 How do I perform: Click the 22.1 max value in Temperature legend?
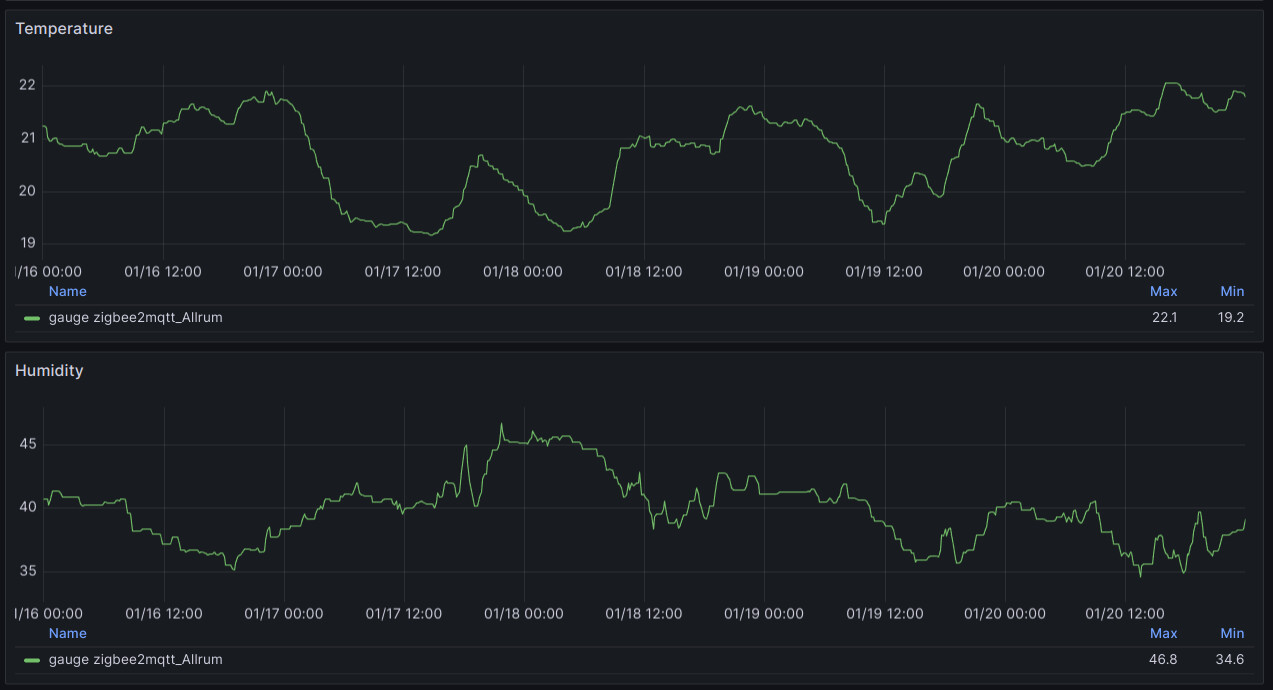(1164, 318)
